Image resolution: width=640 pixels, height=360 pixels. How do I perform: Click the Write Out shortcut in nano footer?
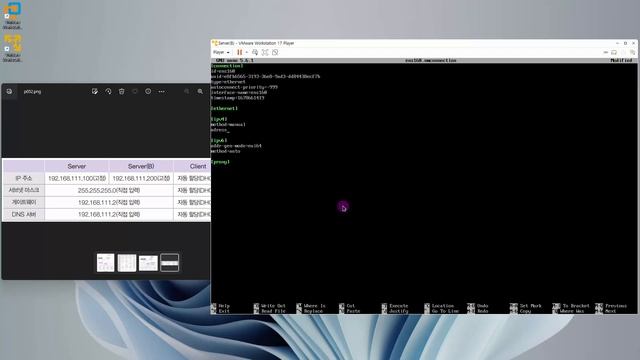pos(270,306)
